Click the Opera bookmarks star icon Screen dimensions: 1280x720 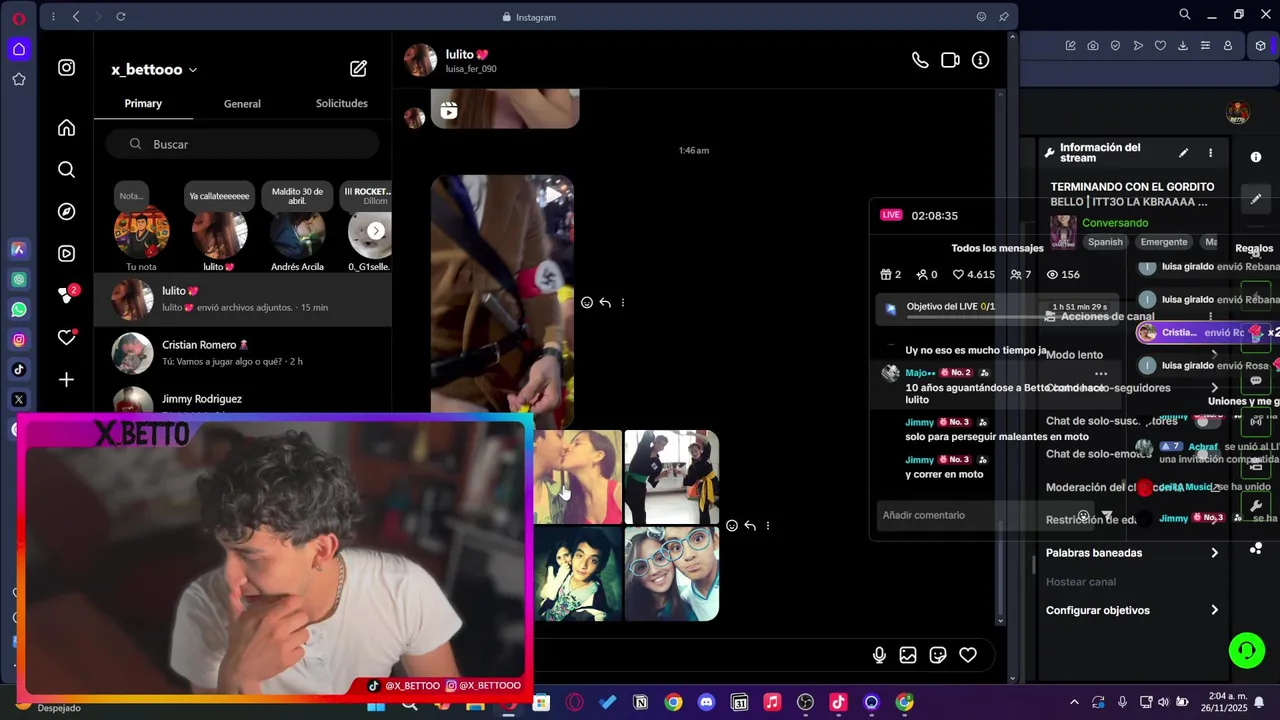(x=19, y=79)
